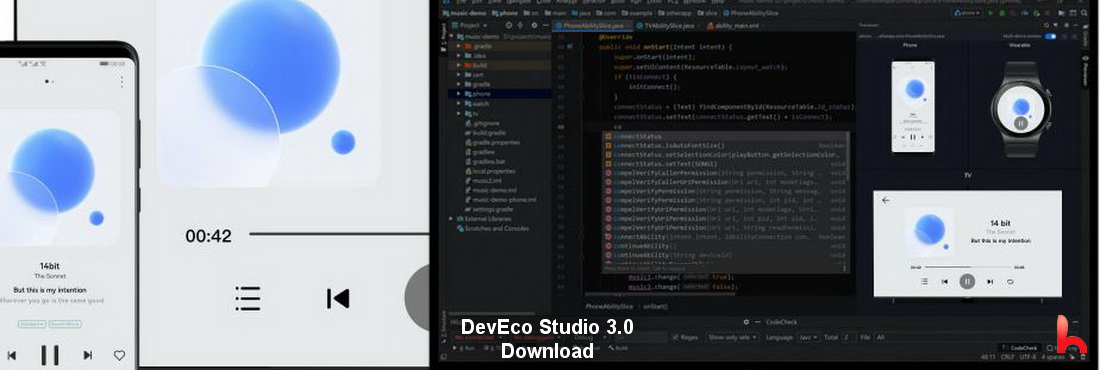Image resolution: width=1100 pixels, height=370 pixels.
Task: Click the Phone preview device screen
Action: click(912, 106)
